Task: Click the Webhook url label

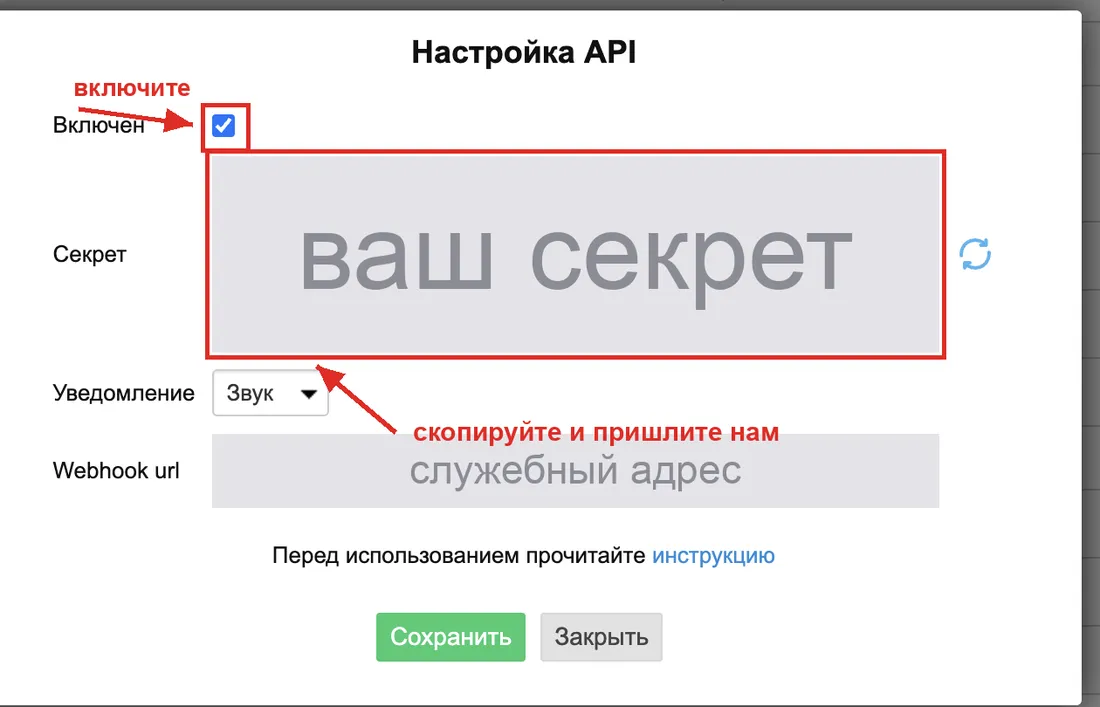Action: pyautogui.click(x=116, y=470)
